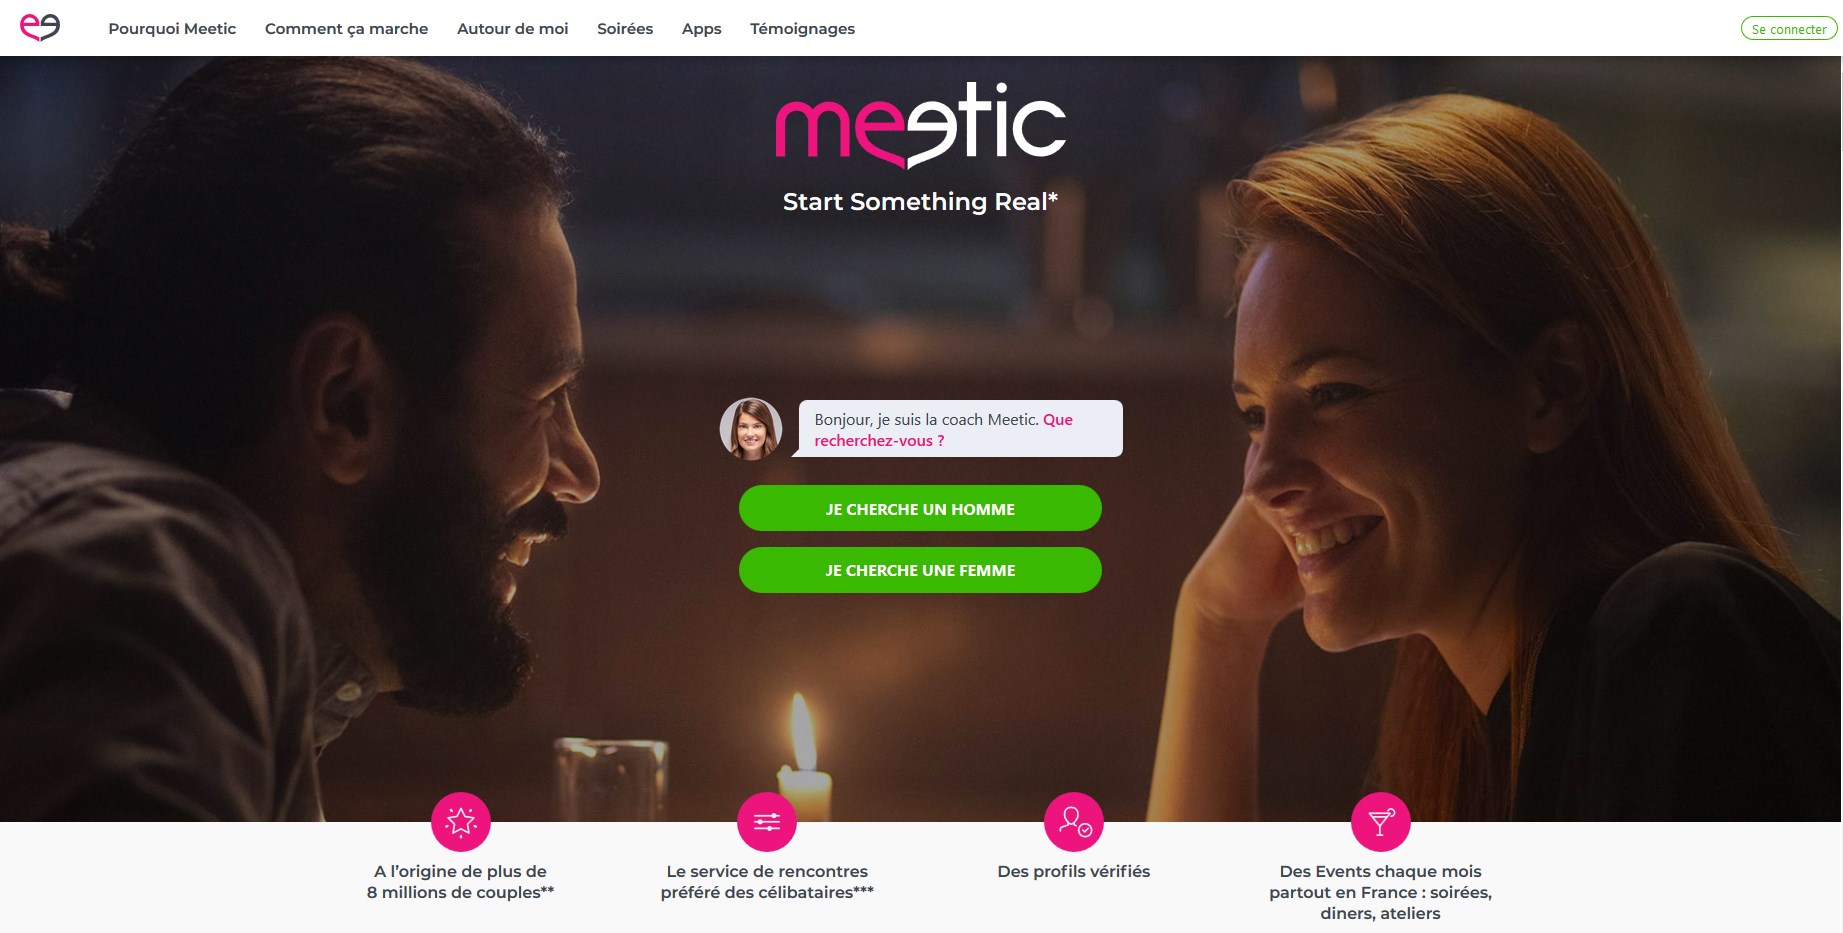The height and width of the screenshot is (933, 1843).
Task: Click 'Des profils vérifiés' text
Action: [x=1074, y=872]
